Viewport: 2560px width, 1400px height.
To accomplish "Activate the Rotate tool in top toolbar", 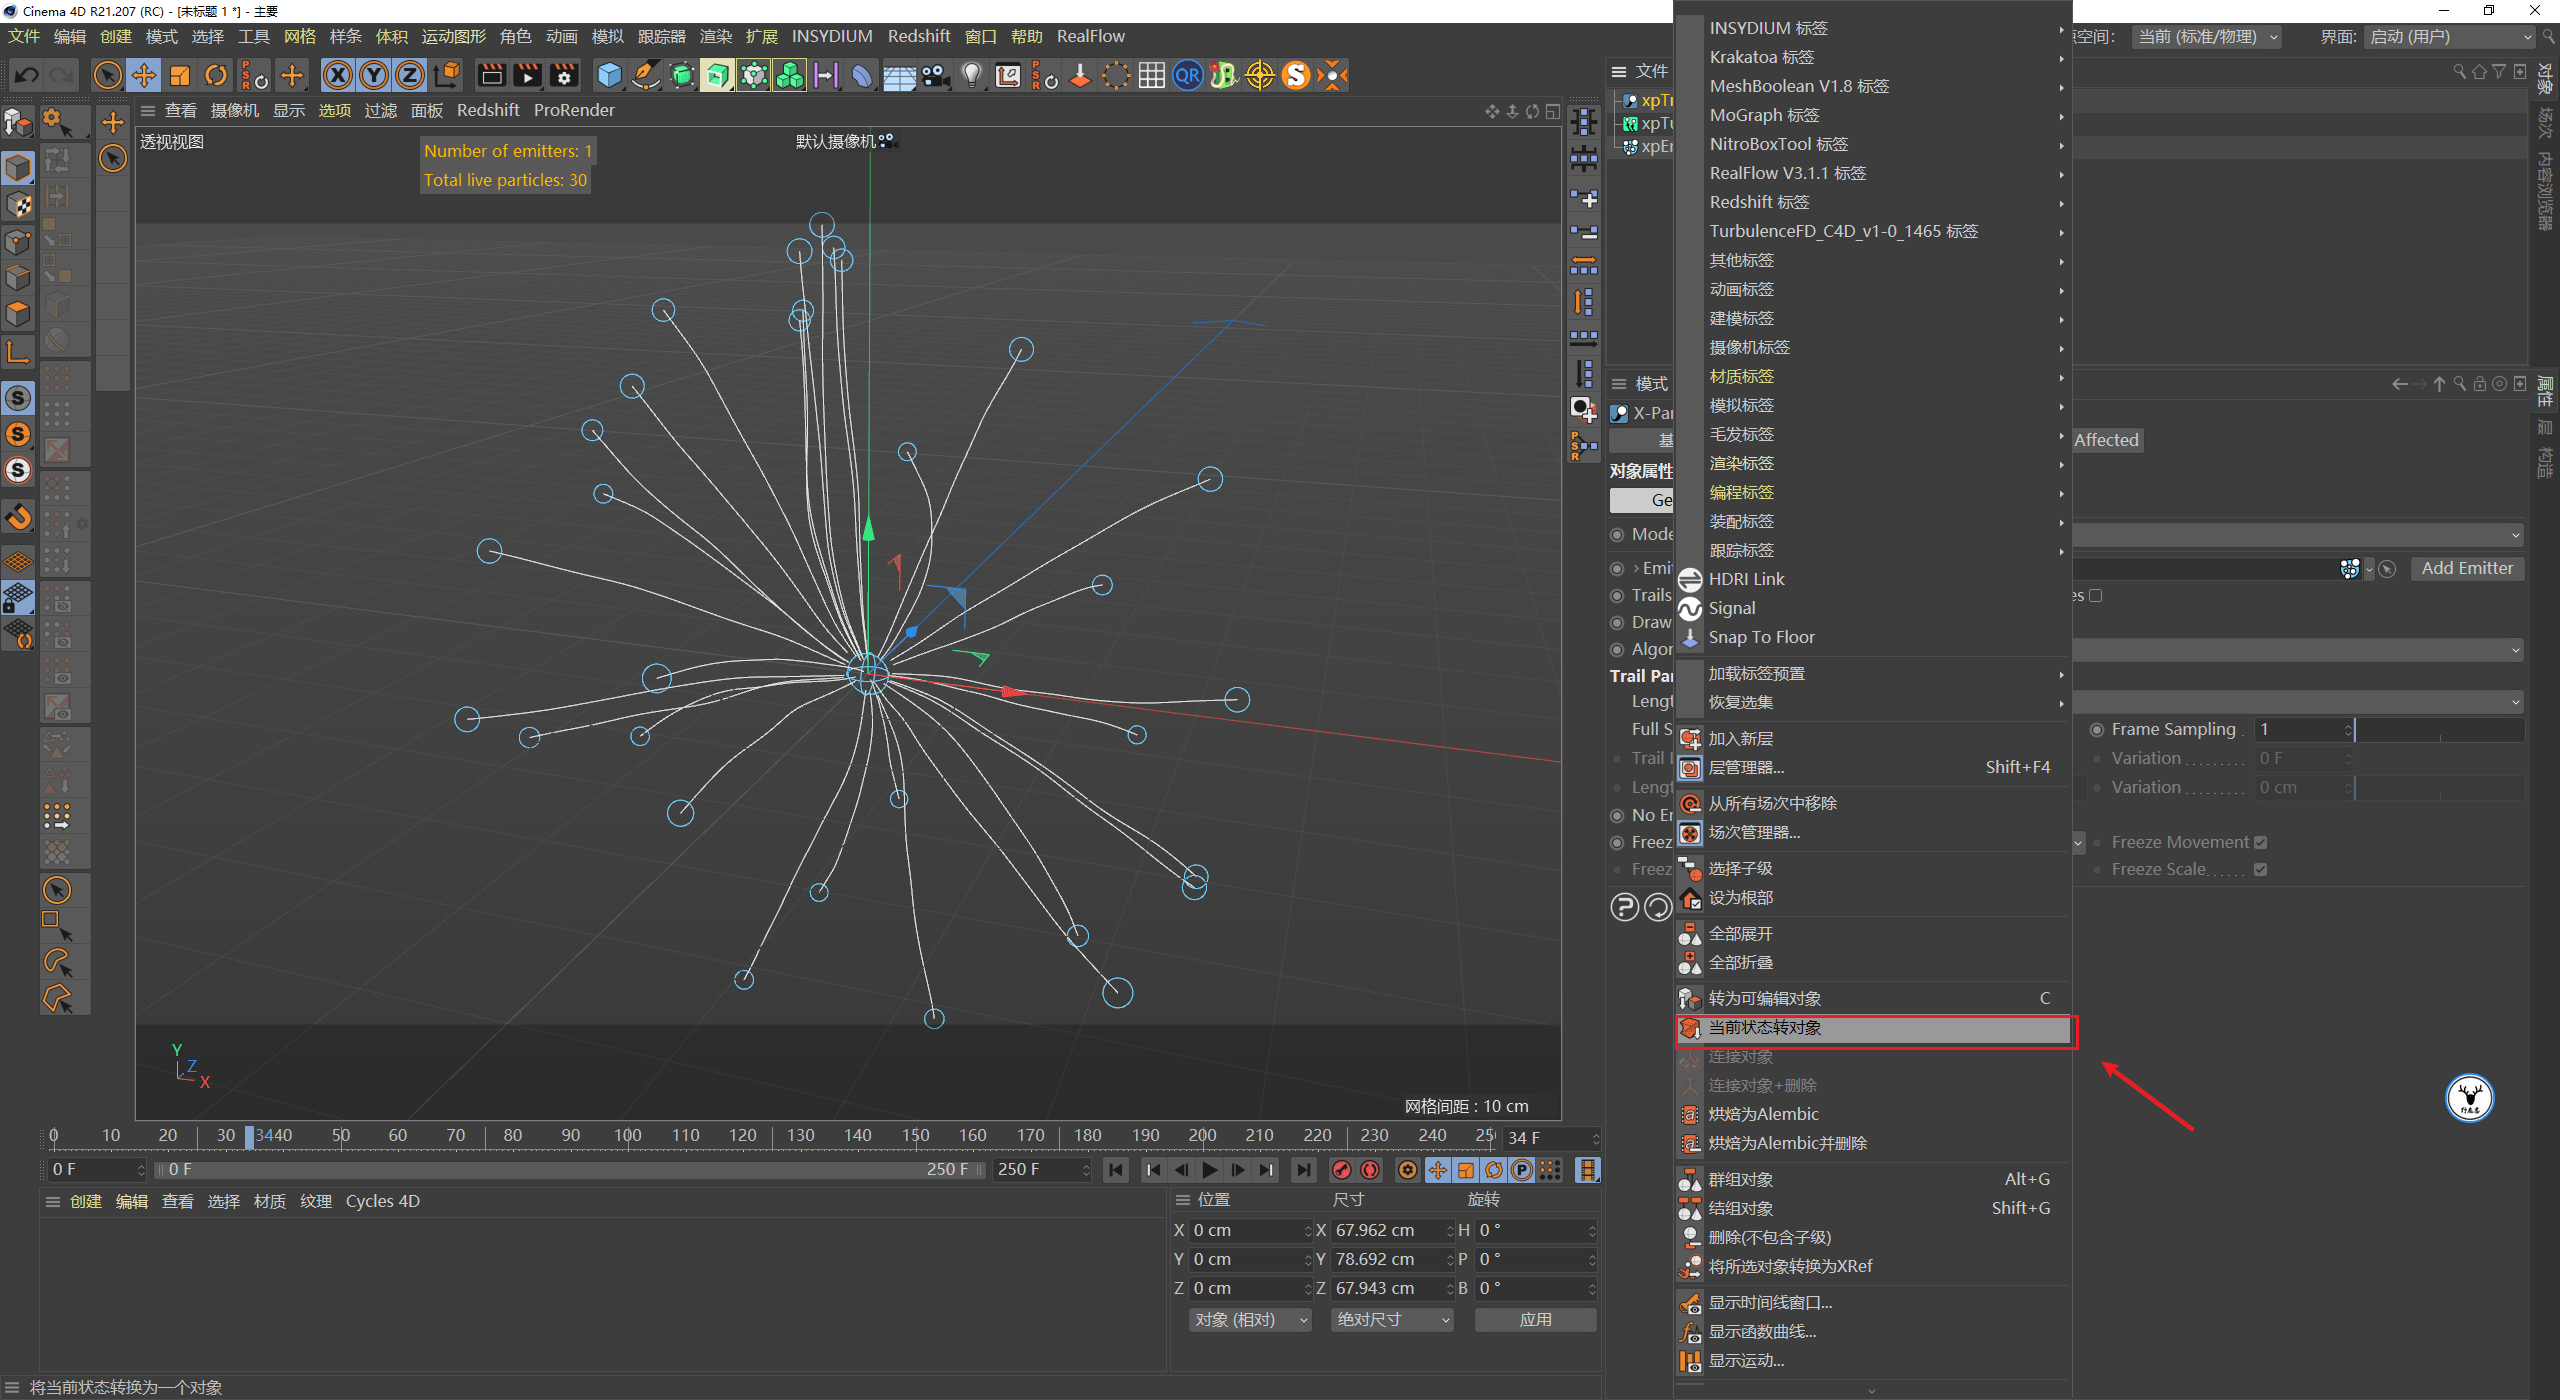I will pyautogui.click(x=216, y=75).
